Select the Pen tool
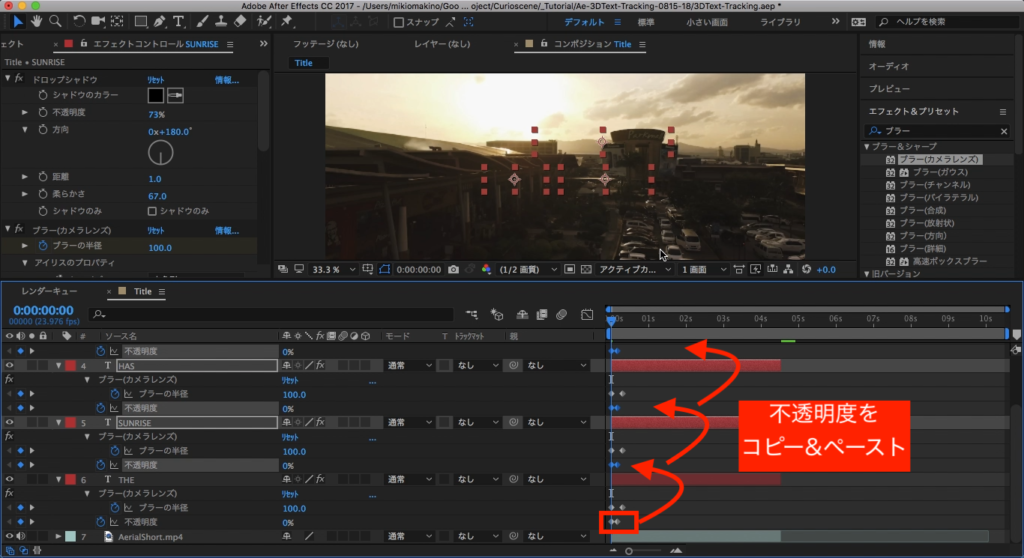 159,22
